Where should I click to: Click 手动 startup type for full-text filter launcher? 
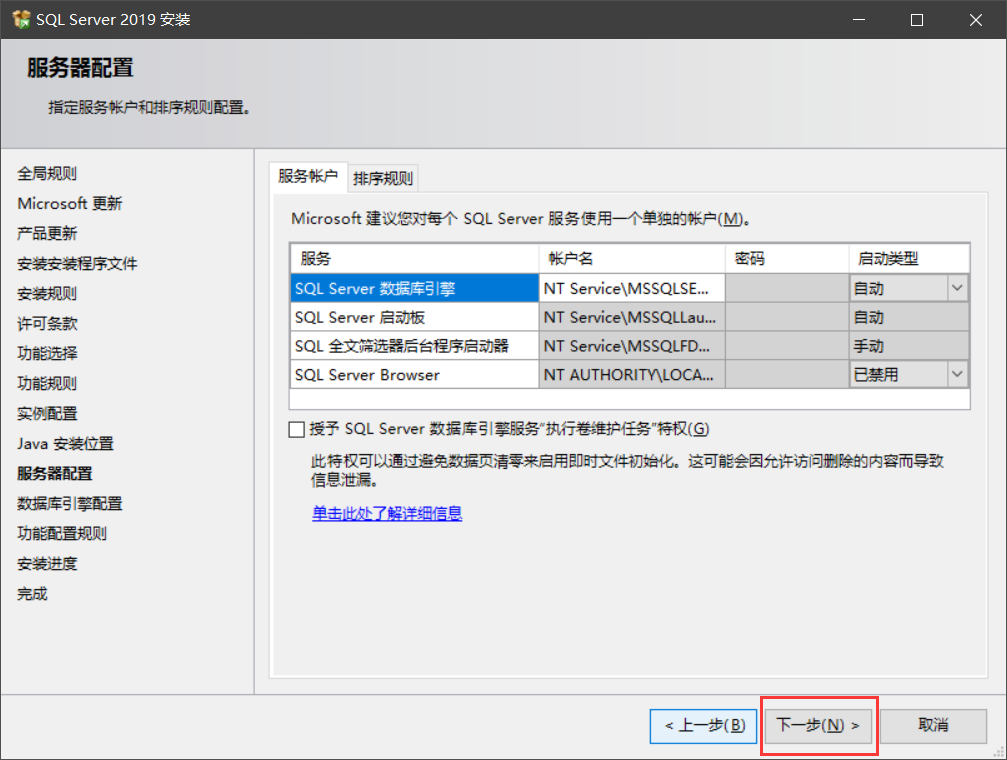click(909, 346)
